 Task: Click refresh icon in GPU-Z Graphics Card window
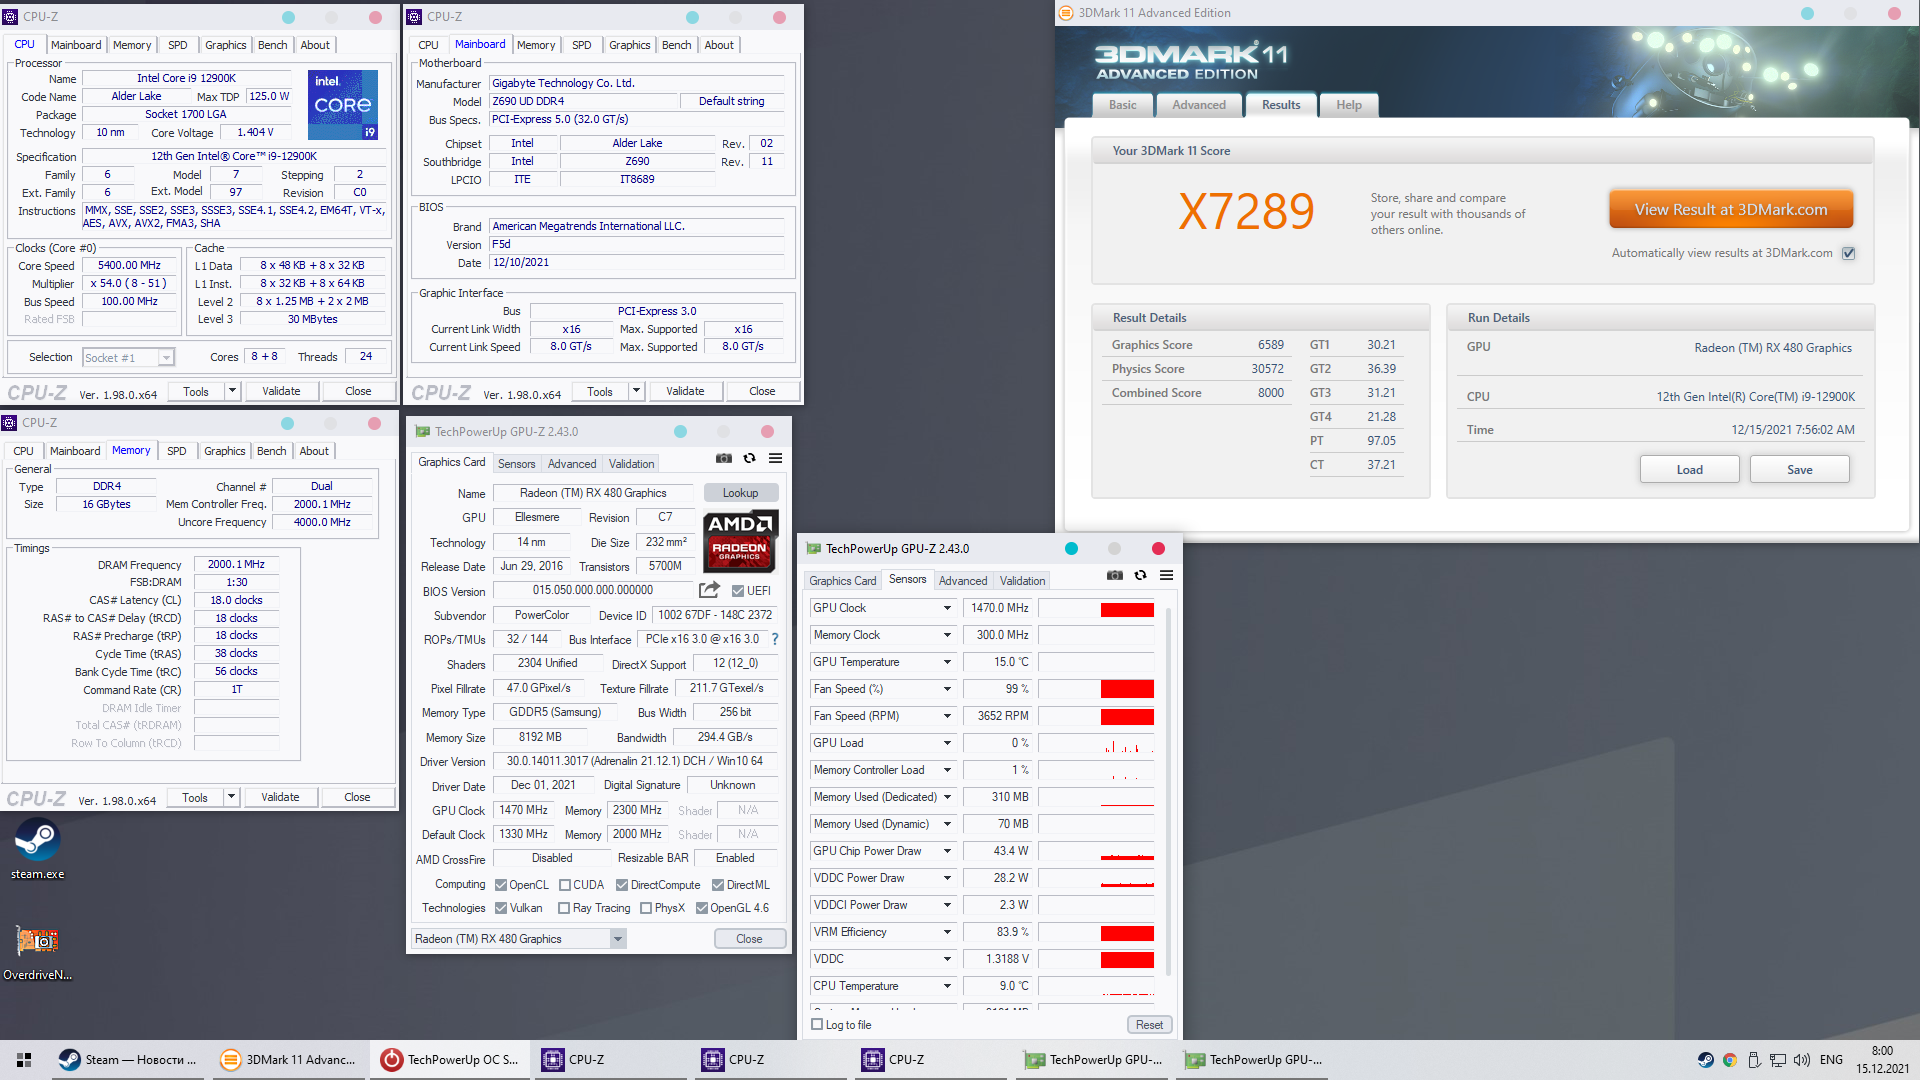click(x=749, y=458)
